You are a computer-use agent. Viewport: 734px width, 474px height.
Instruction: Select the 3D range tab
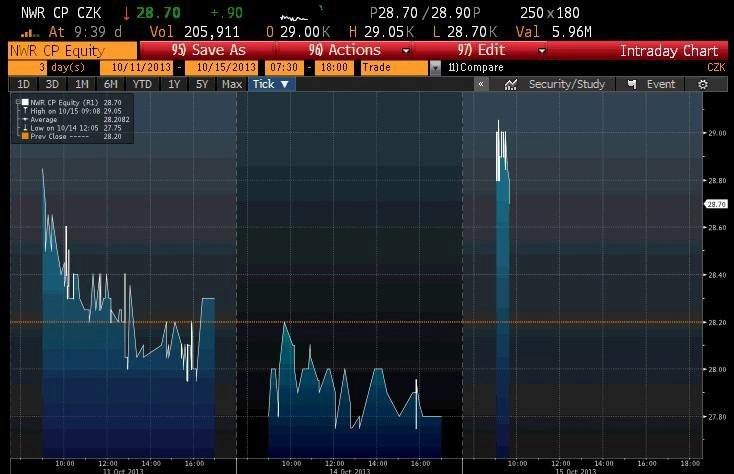52,84
